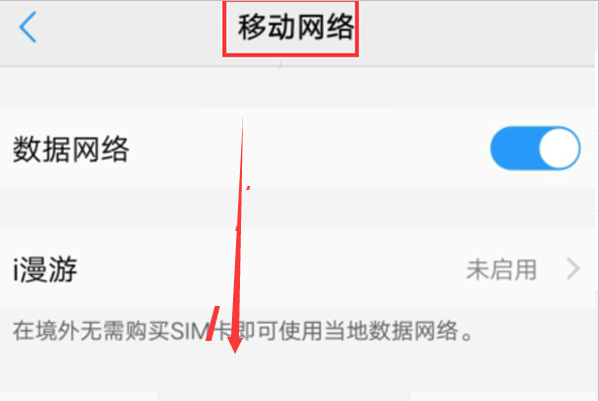Expand the i漫游 settings row
The height and width of the screenshot is (401, 599).
point(298,269)
